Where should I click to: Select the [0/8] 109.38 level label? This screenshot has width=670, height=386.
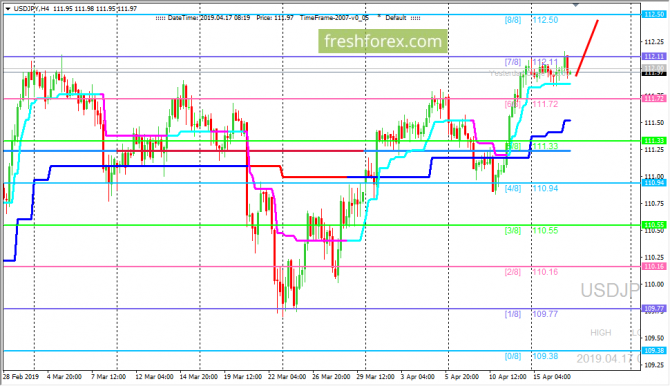pos(531,357)
